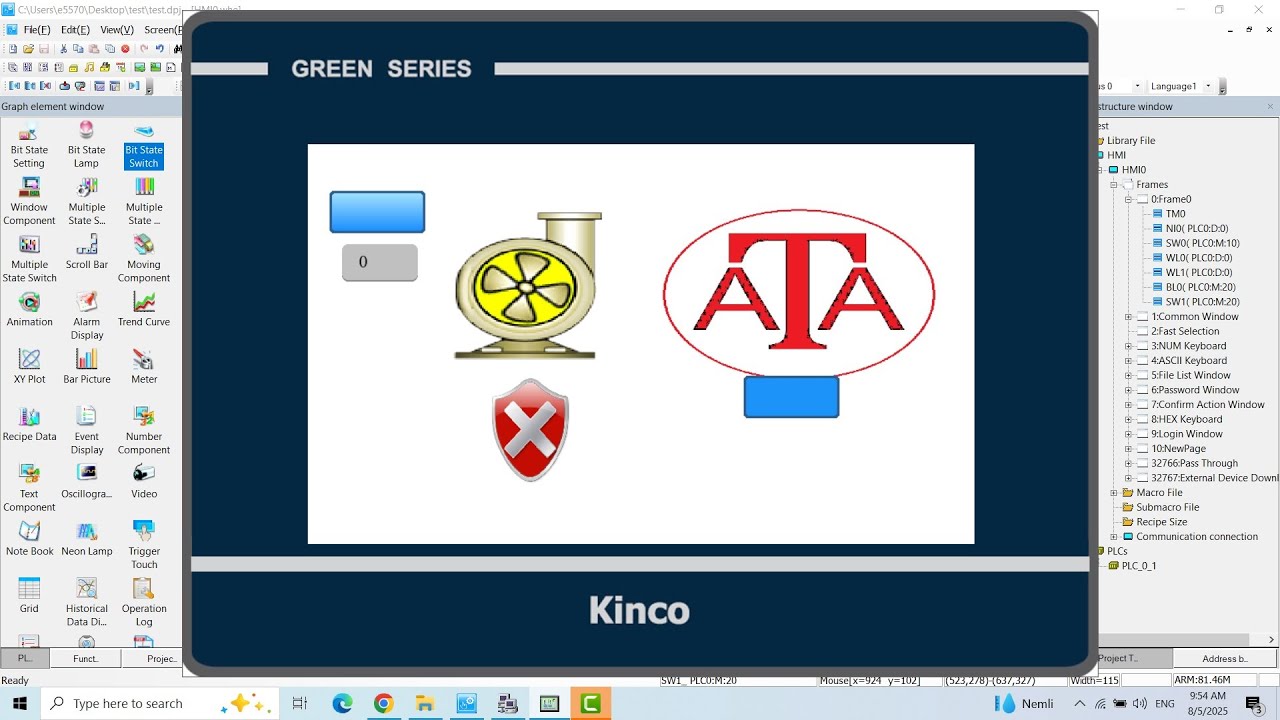
Task: Switch to the Address b.. tab
Action: (1225, 658)
